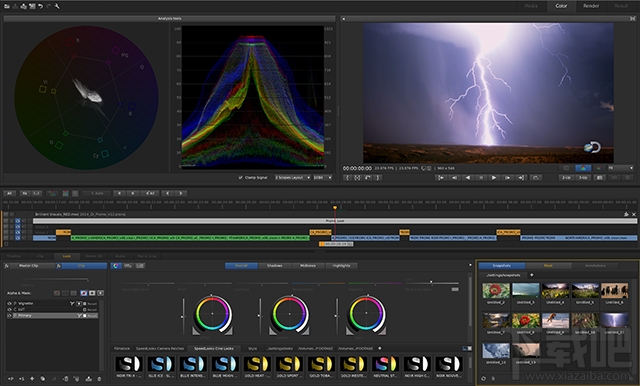This screenshot has height=386, width=640.
Task: Open the 2 Scopes Layout dropdown
Action: pyautogui.click(x=292, y=177)
